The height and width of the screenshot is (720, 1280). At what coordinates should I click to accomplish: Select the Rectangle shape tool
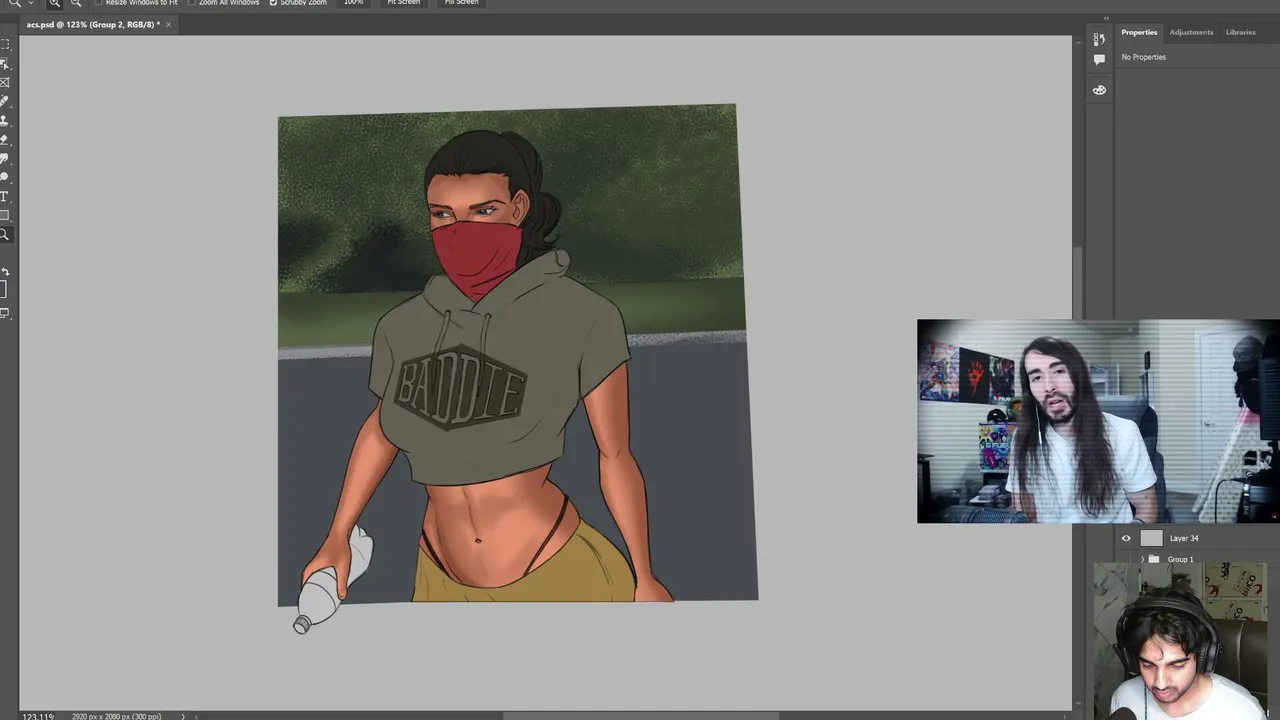coord(5,216)
